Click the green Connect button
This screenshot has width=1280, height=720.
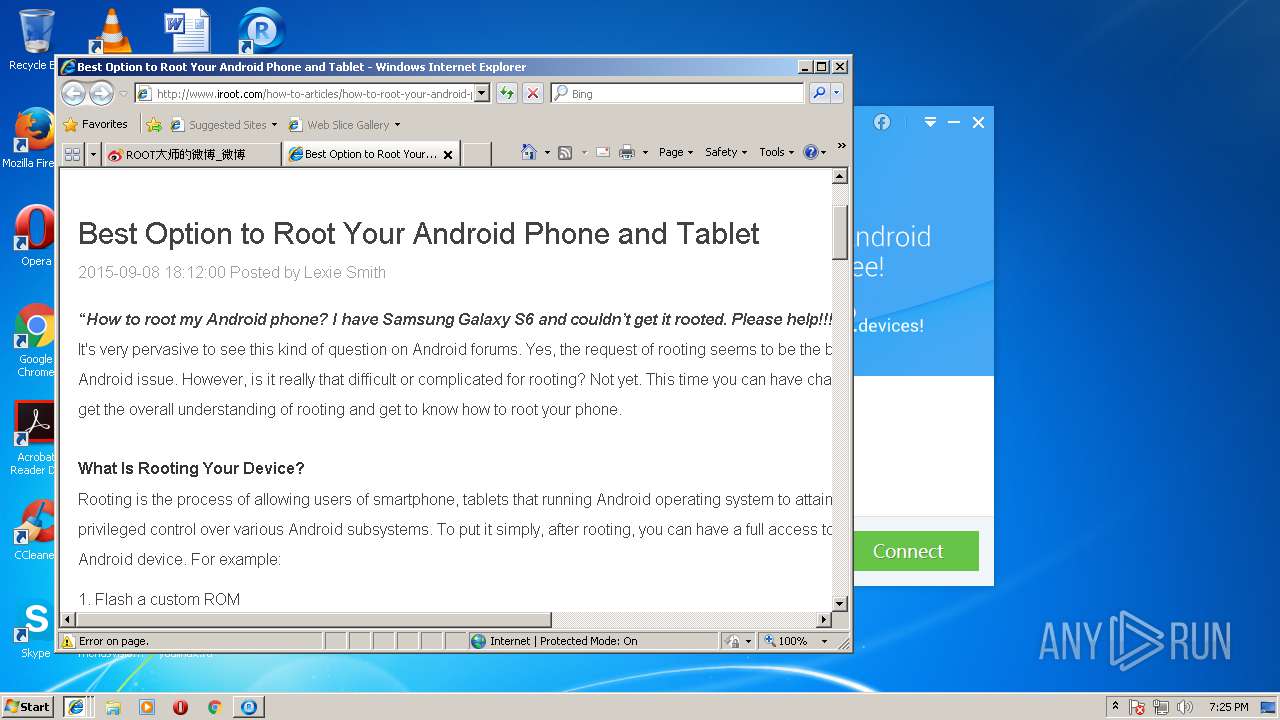click(915, 551)
